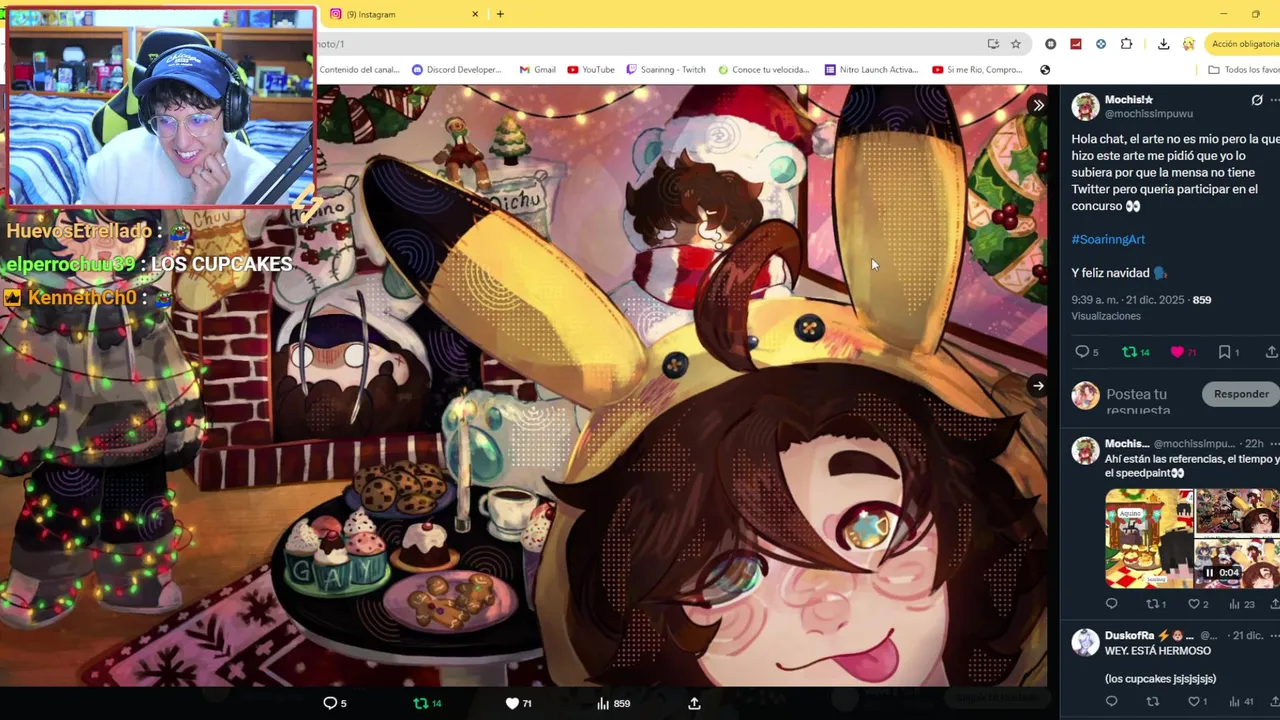Open the dark round extension icon
The height and width of the screenshot is (720, 1280).
(x=1050, y=44)
